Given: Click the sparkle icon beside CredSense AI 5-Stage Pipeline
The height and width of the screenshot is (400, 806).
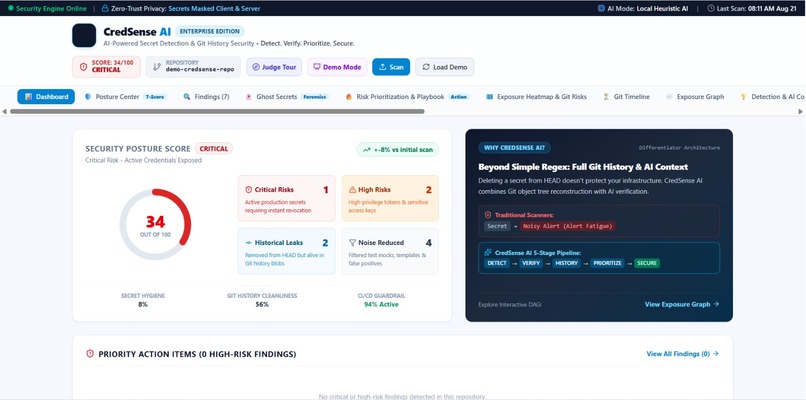Looking at the screenshot, I should point(488,252).
